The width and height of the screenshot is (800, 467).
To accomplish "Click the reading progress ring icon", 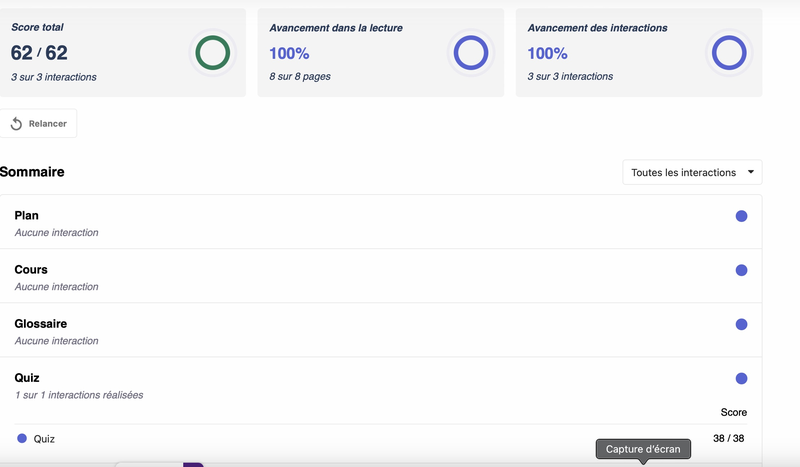I will click(470, 53).
